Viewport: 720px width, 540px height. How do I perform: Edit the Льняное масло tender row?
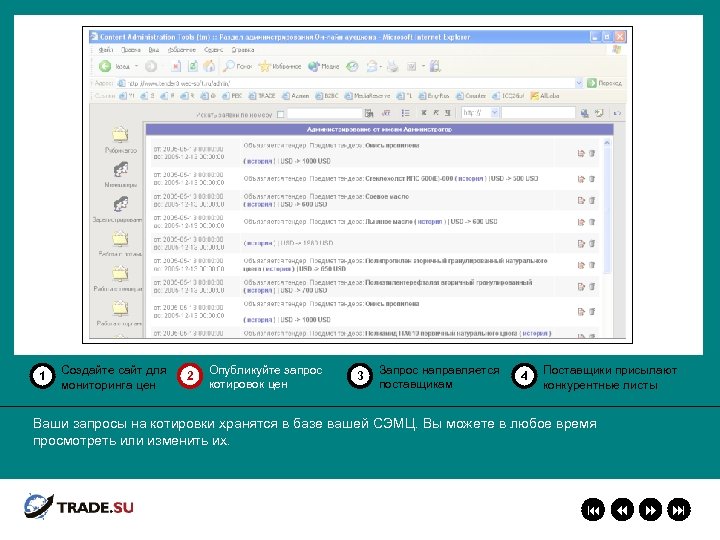581,222
